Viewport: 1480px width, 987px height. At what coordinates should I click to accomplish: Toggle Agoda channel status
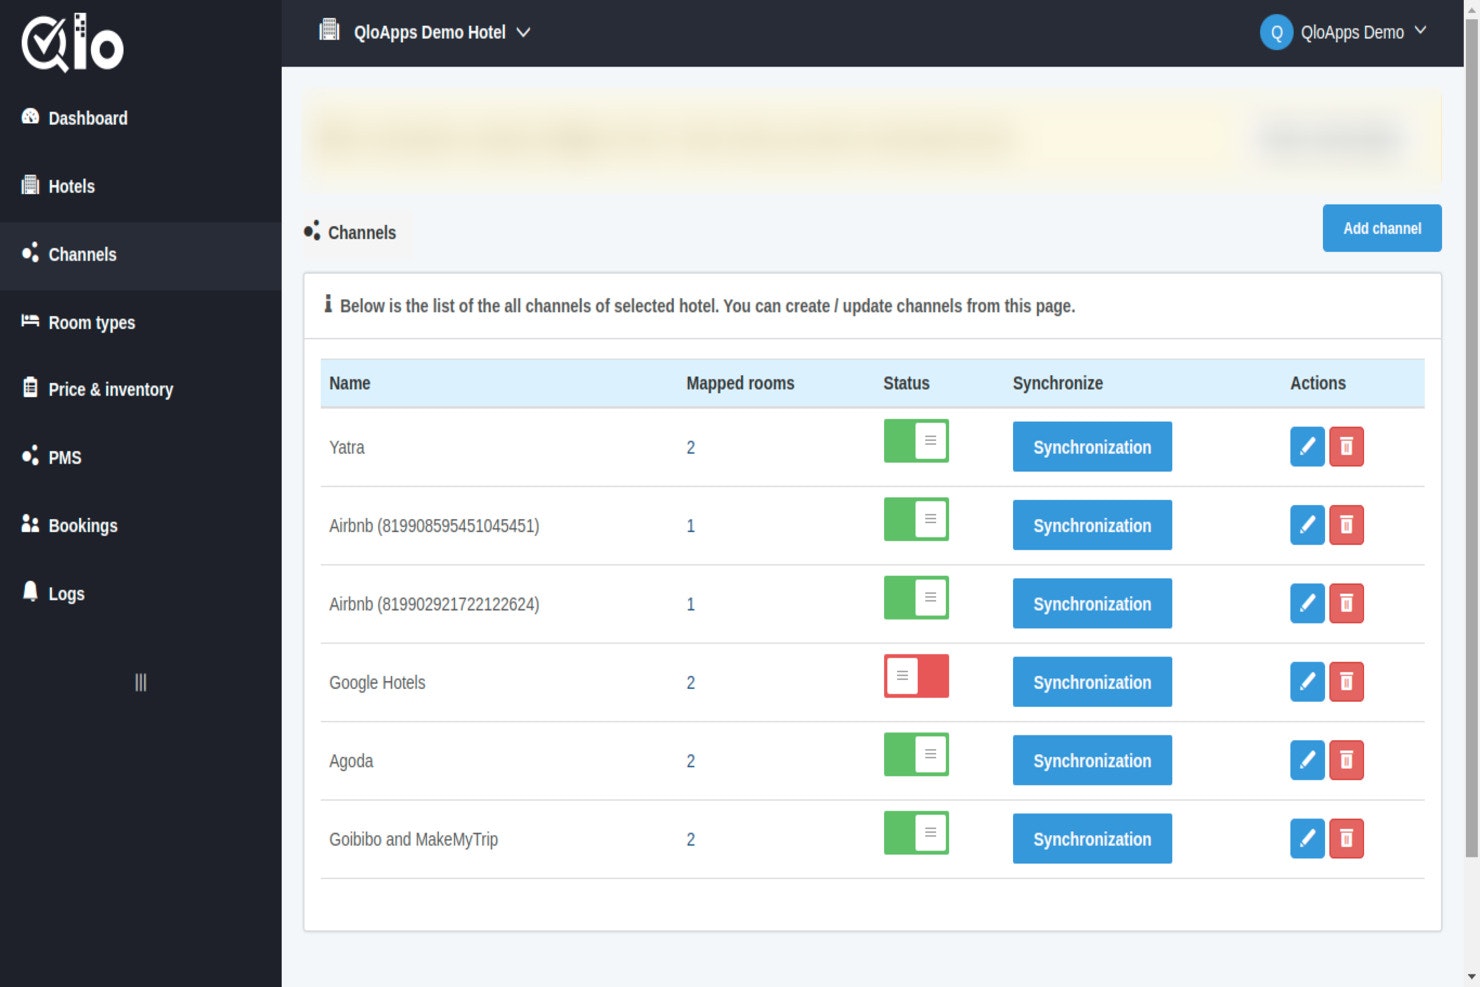coord(916,755)
